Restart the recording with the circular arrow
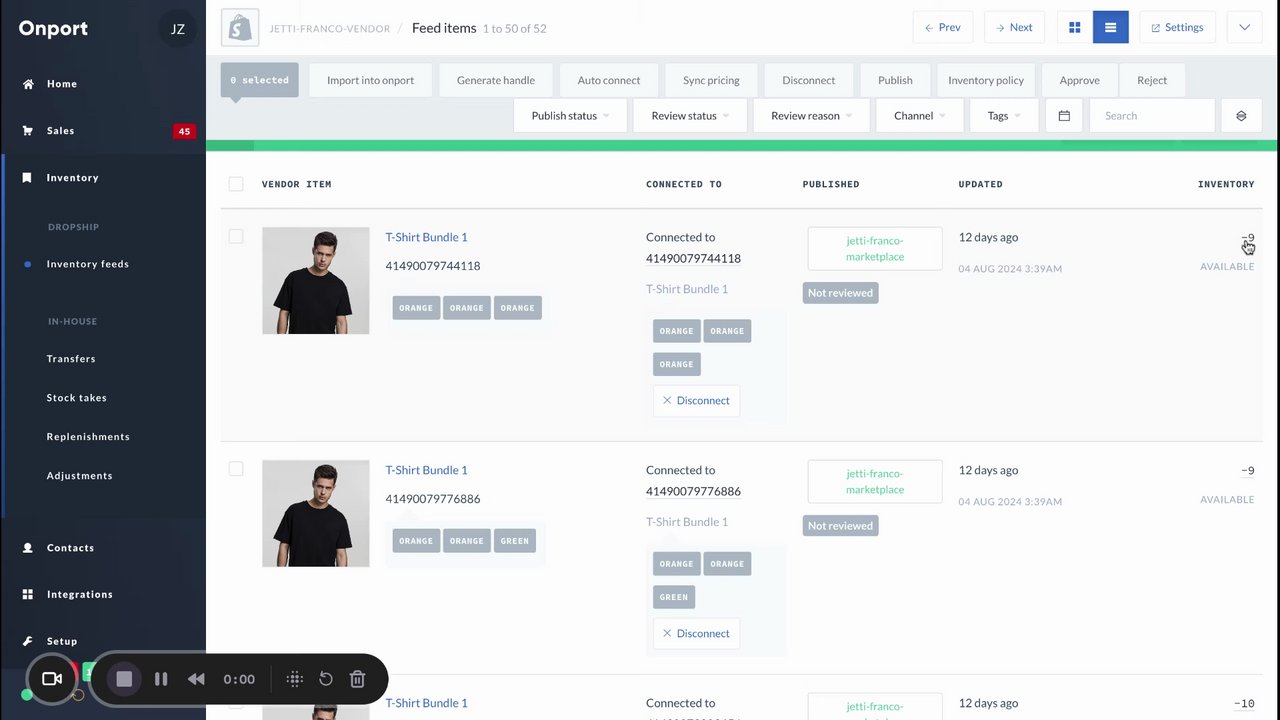 [x=326, y=679]
